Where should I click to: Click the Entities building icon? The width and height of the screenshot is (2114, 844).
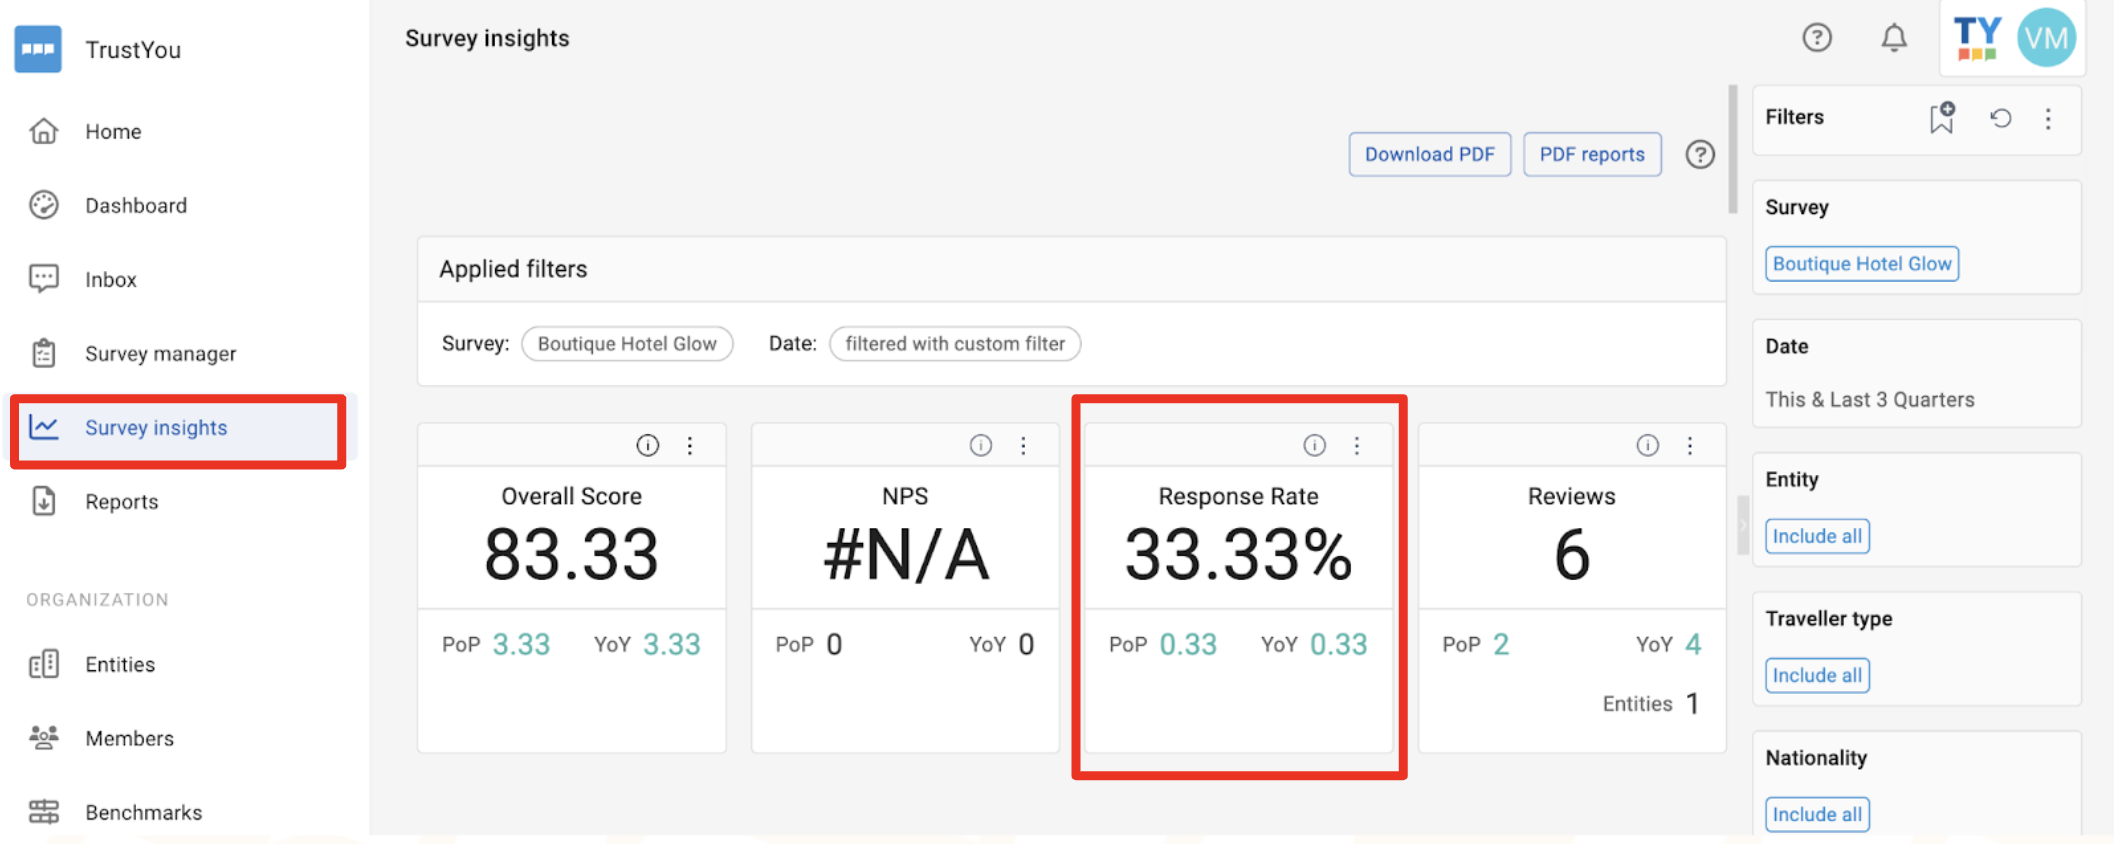(x=43, y=664)
